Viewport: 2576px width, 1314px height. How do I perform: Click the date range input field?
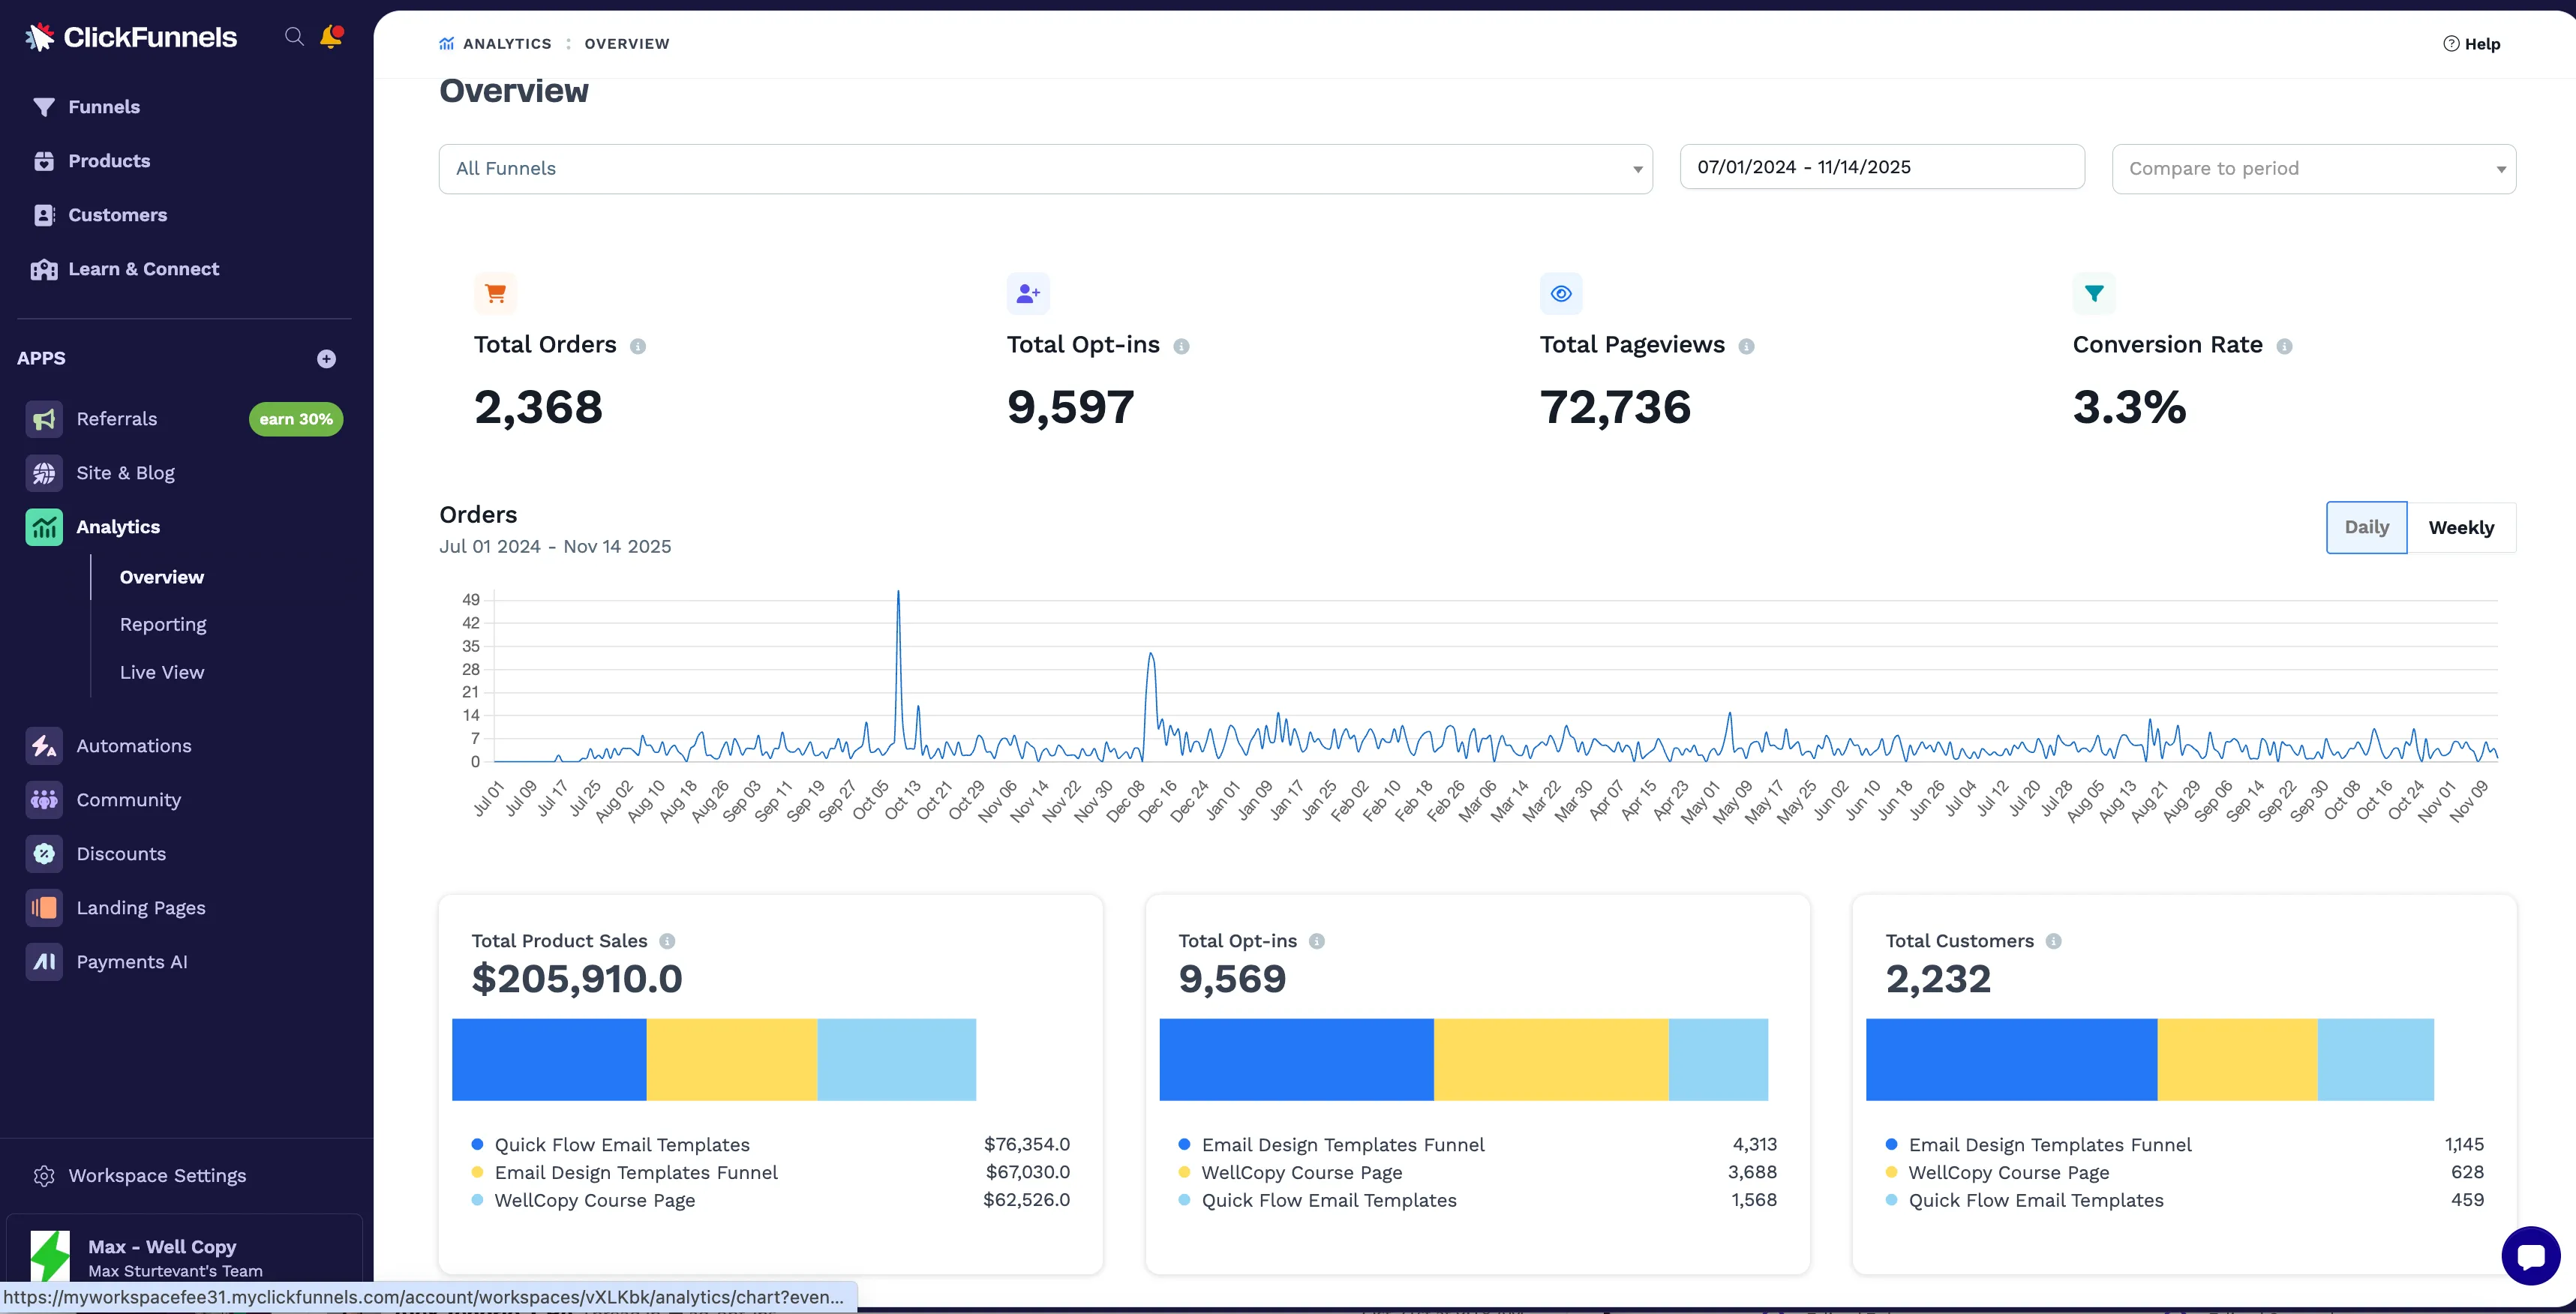coord(1881,167)
